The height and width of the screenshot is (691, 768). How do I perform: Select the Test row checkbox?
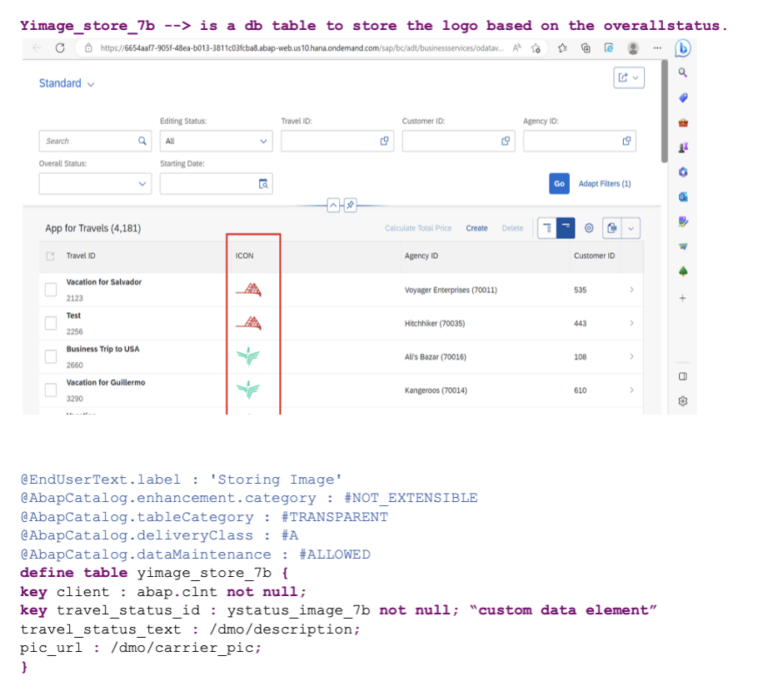pyautogui.click(x=51, y=323)
